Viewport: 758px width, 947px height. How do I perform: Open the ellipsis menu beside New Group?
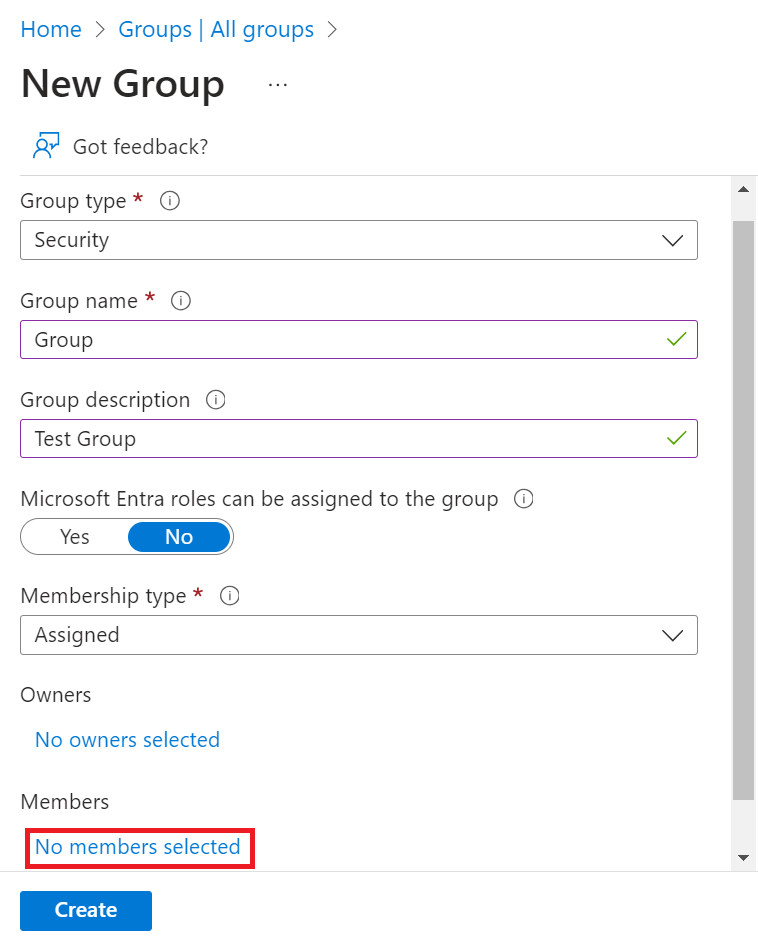(x=278, y=85)
